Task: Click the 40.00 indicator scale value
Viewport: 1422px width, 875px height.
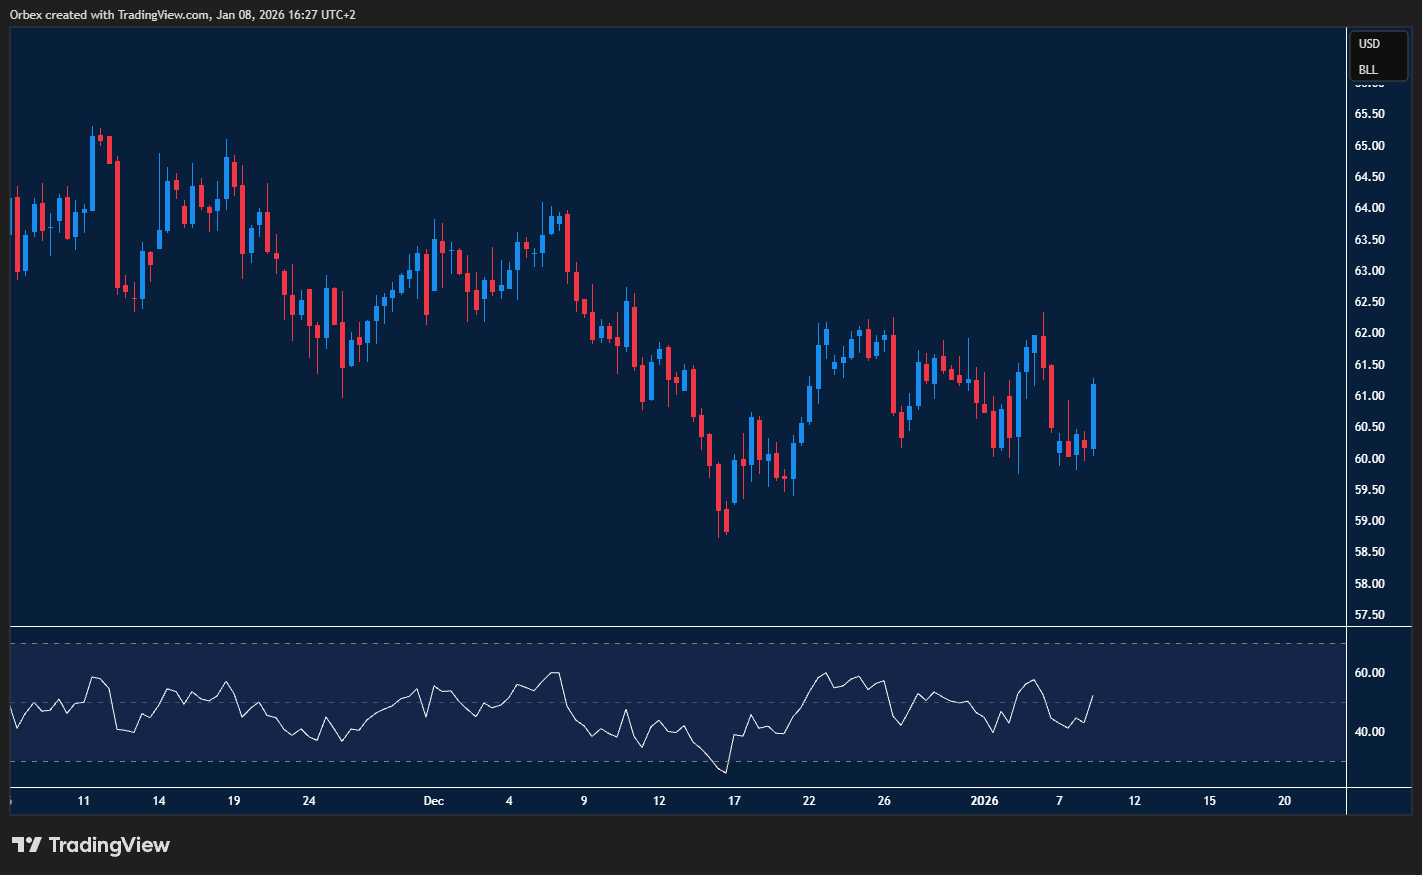Action: [x=1371, y=732]
